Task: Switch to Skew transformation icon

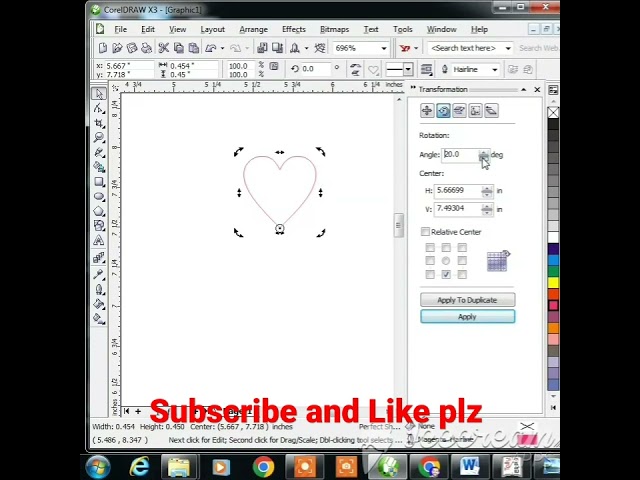Action: point(491,110)
